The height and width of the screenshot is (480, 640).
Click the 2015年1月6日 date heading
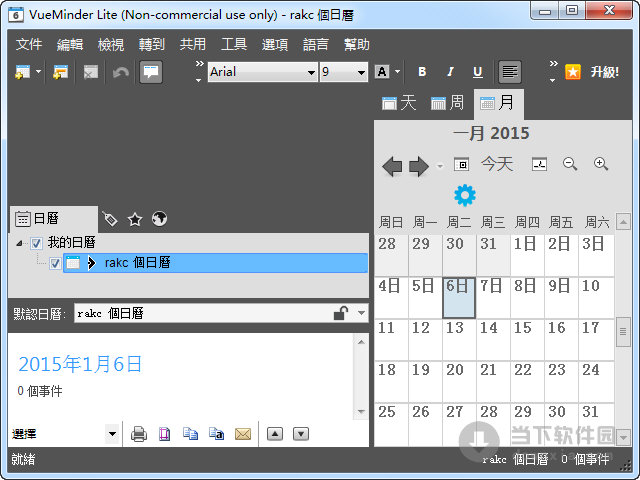coord(80,364)
